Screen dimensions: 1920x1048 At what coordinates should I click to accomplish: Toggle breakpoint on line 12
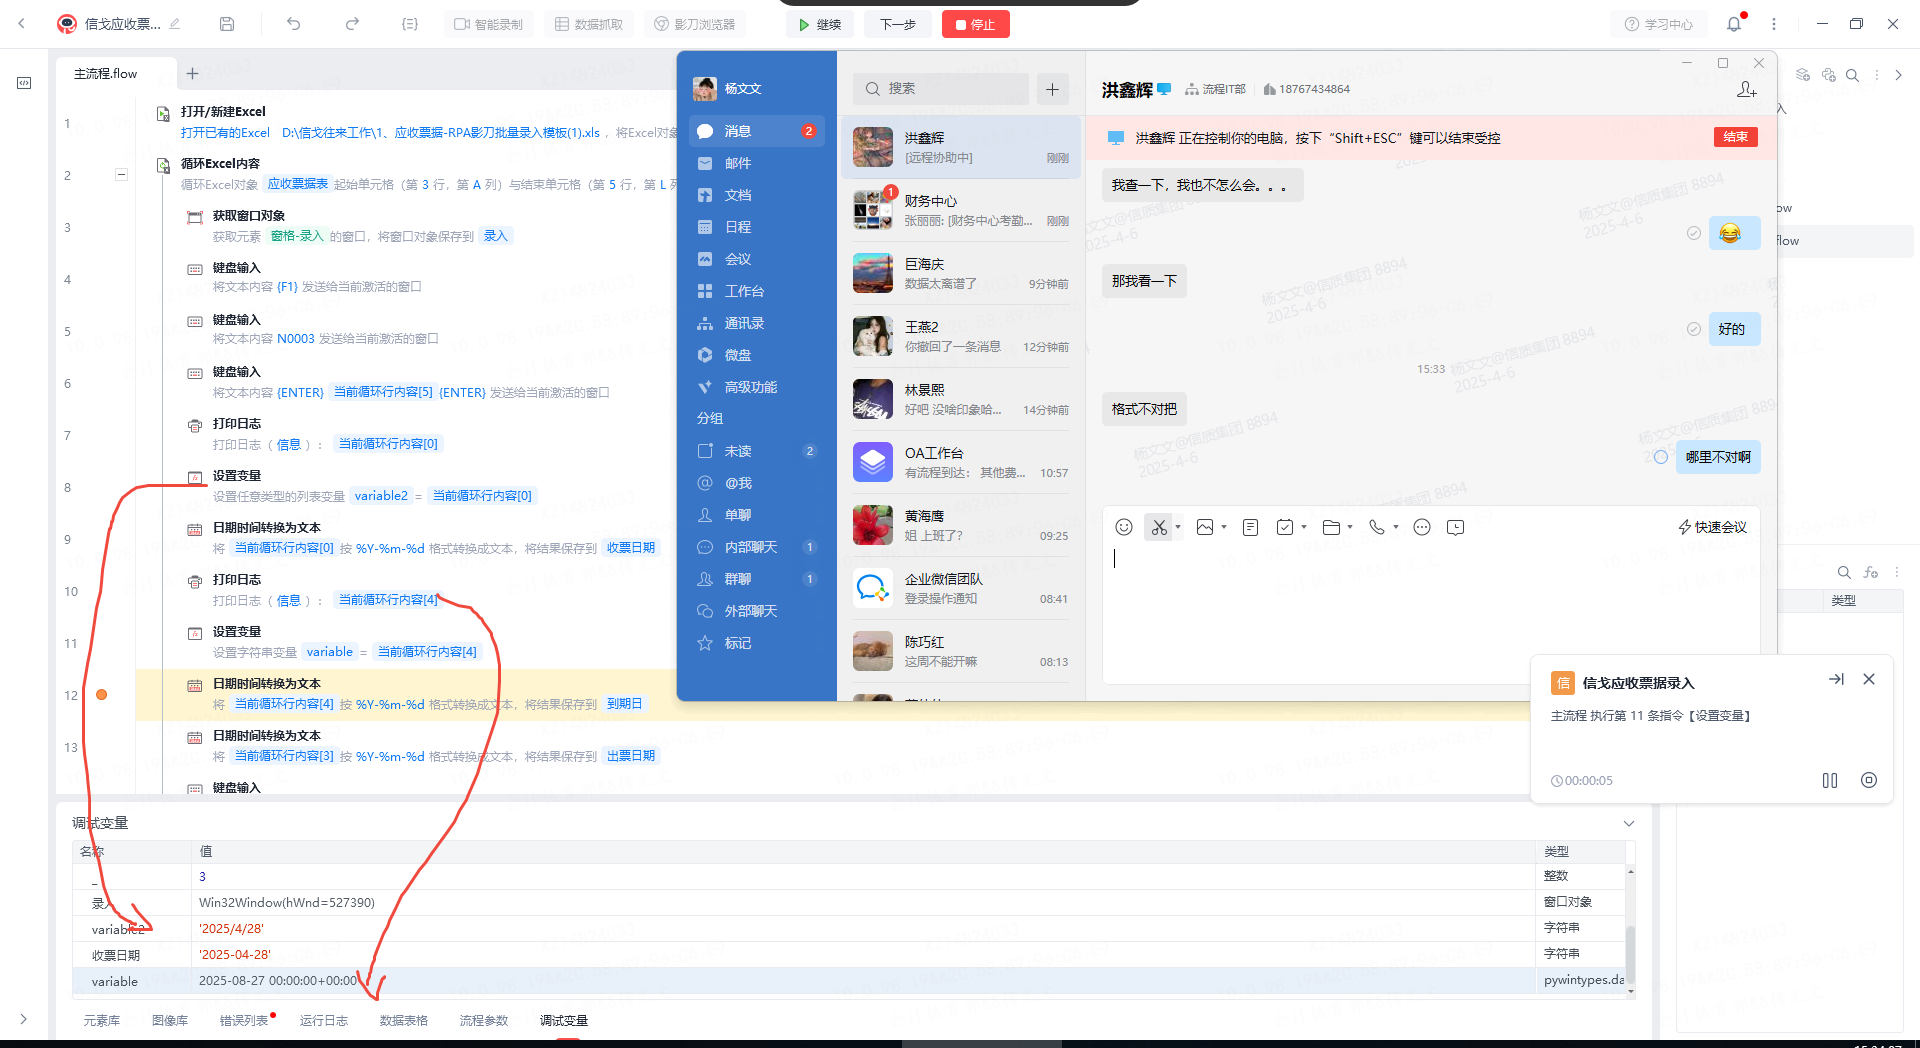[101, 694]
